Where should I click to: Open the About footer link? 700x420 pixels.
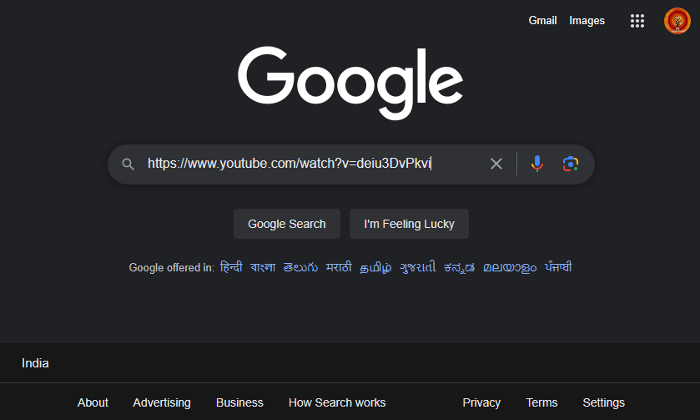tap(93, 403)
